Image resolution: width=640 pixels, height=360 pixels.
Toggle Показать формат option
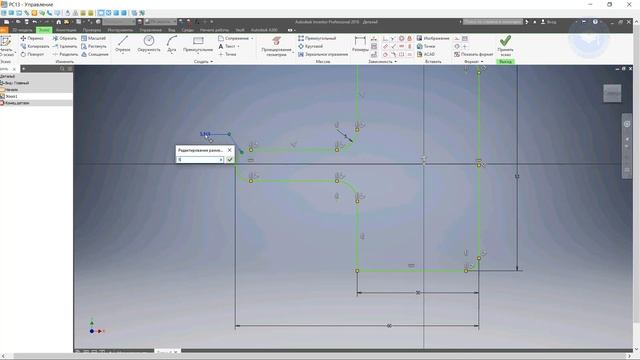473,54
